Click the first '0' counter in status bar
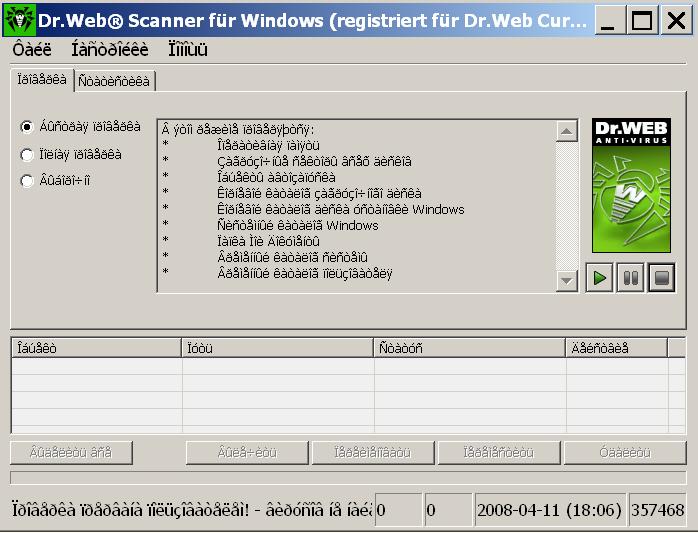 pos(398,510)
